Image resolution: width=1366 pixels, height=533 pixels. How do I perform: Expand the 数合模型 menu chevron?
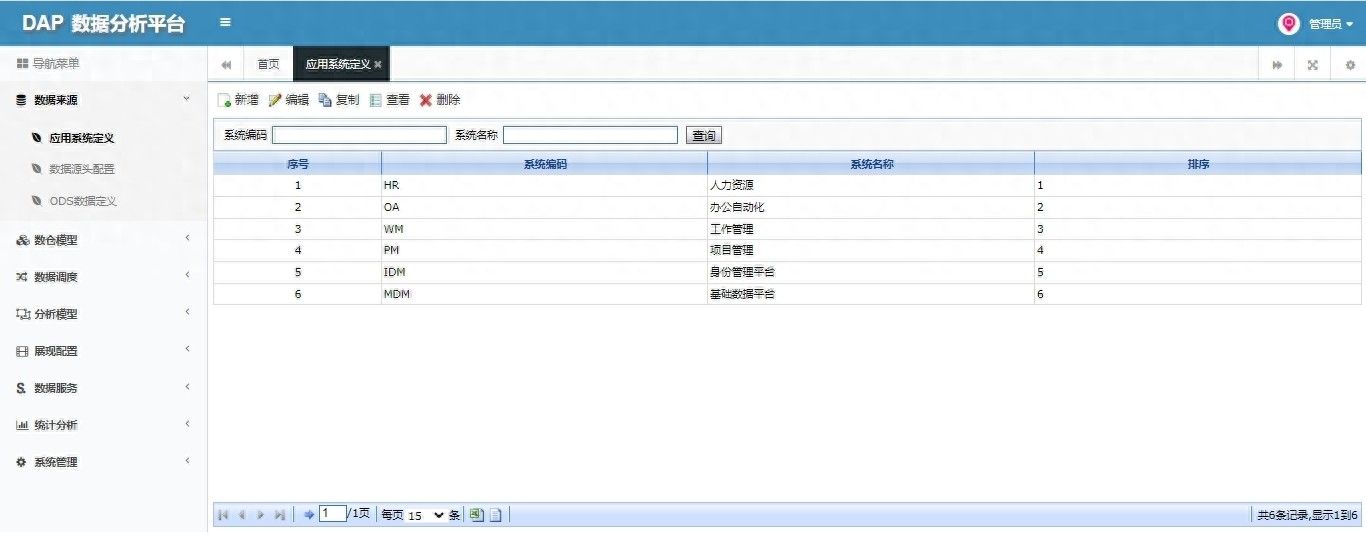coord(187,238)
